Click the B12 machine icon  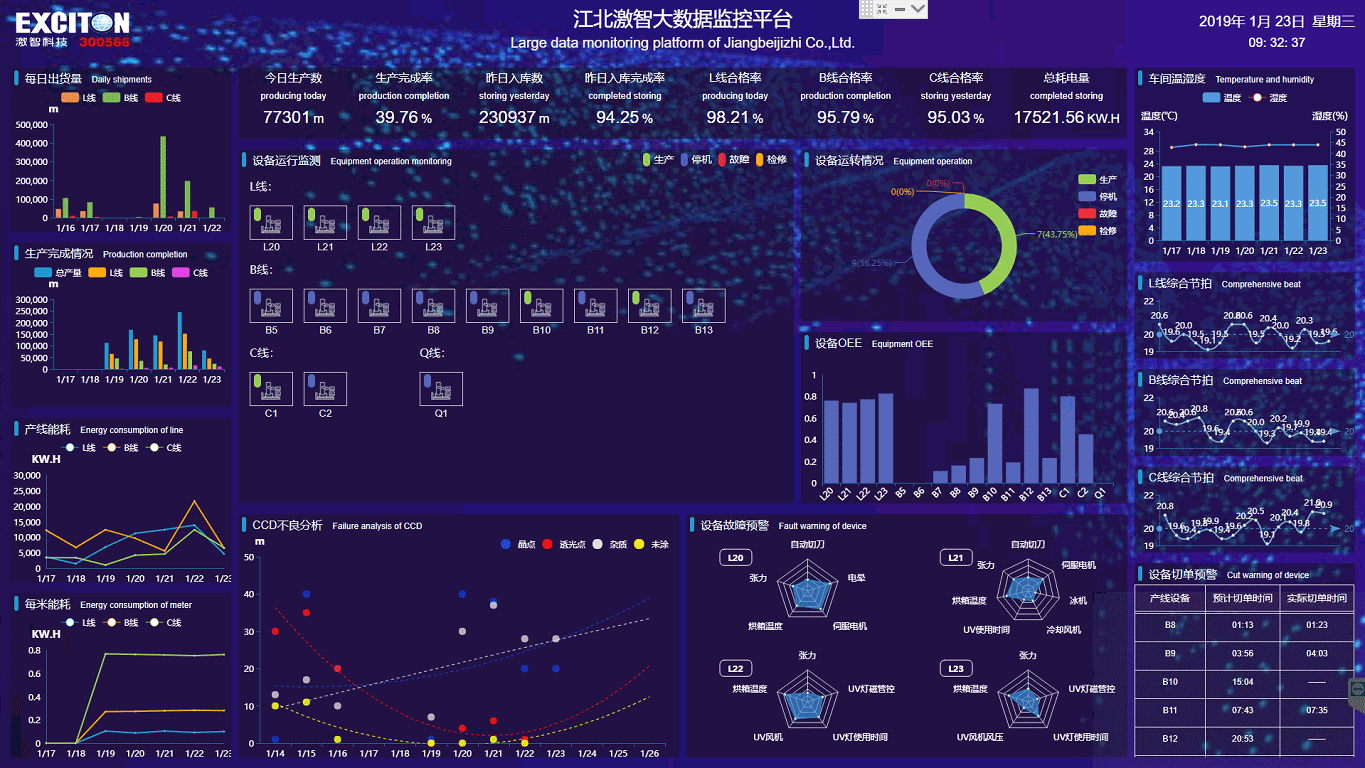649,306
